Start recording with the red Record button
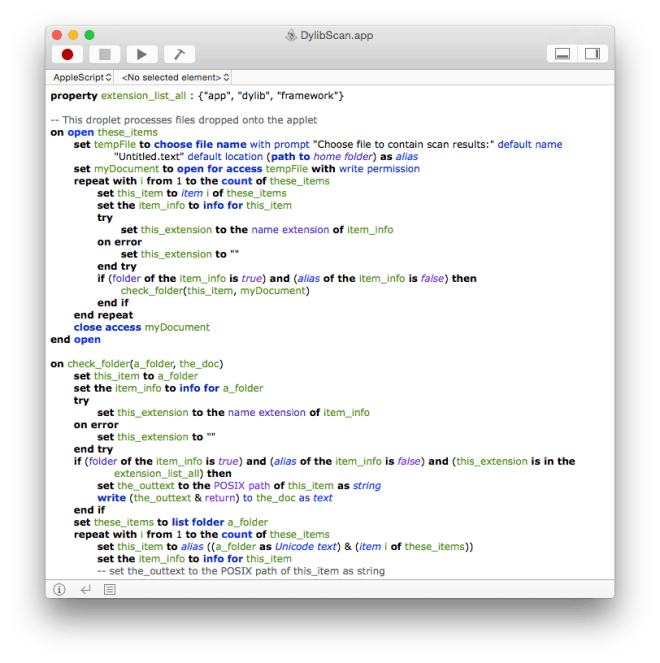Image resolution: width=660 pixels, height=663 pixels. point(67,54)
